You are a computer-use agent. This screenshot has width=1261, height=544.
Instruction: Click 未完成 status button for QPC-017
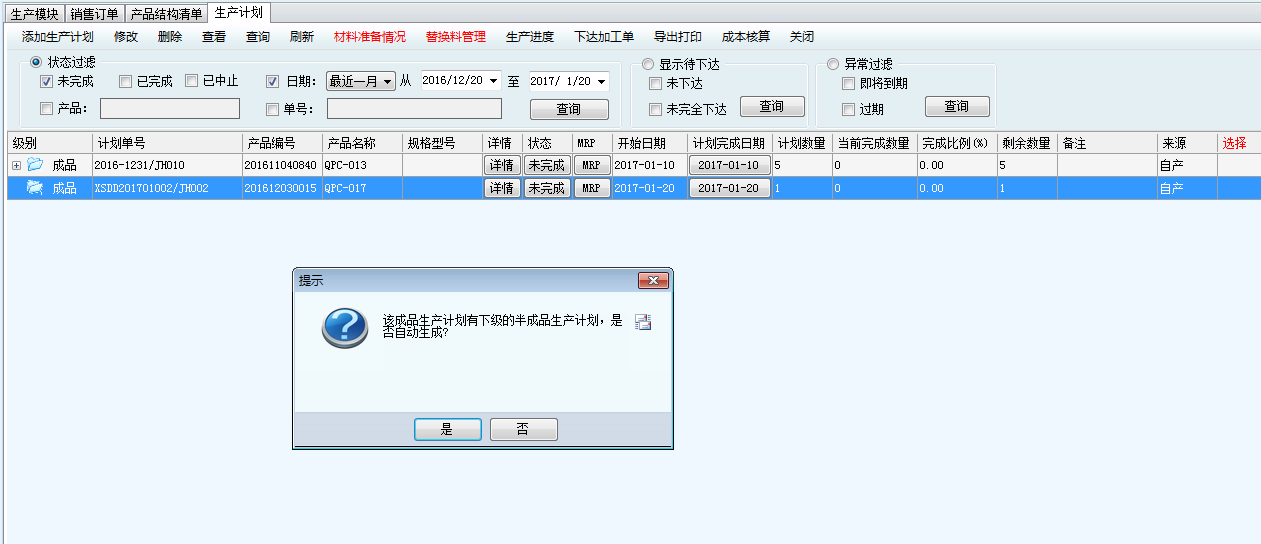pos(547,188)
